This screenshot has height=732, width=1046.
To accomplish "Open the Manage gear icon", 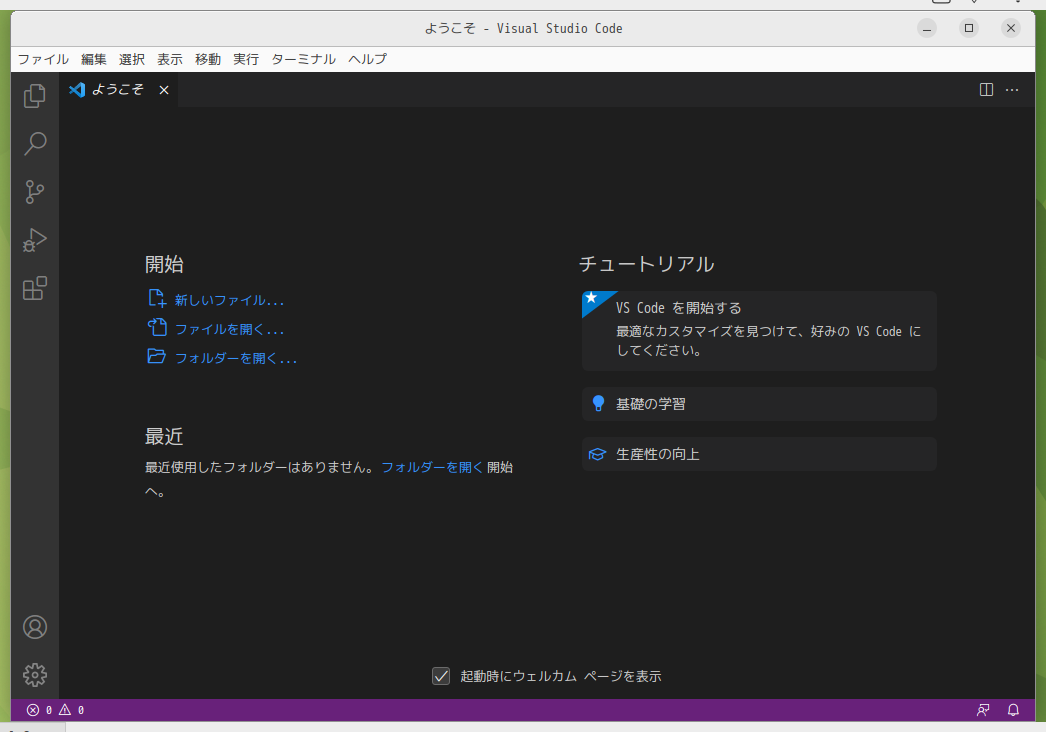I will pyautogui.click(x=35, y=675).
